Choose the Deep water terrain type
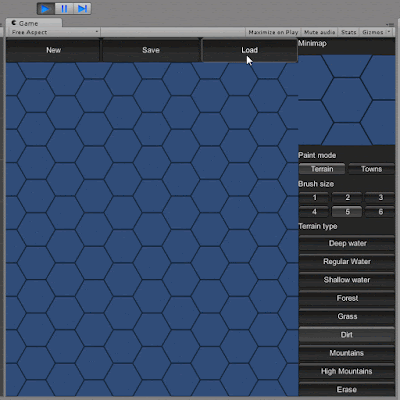 [x=347, y=243]
